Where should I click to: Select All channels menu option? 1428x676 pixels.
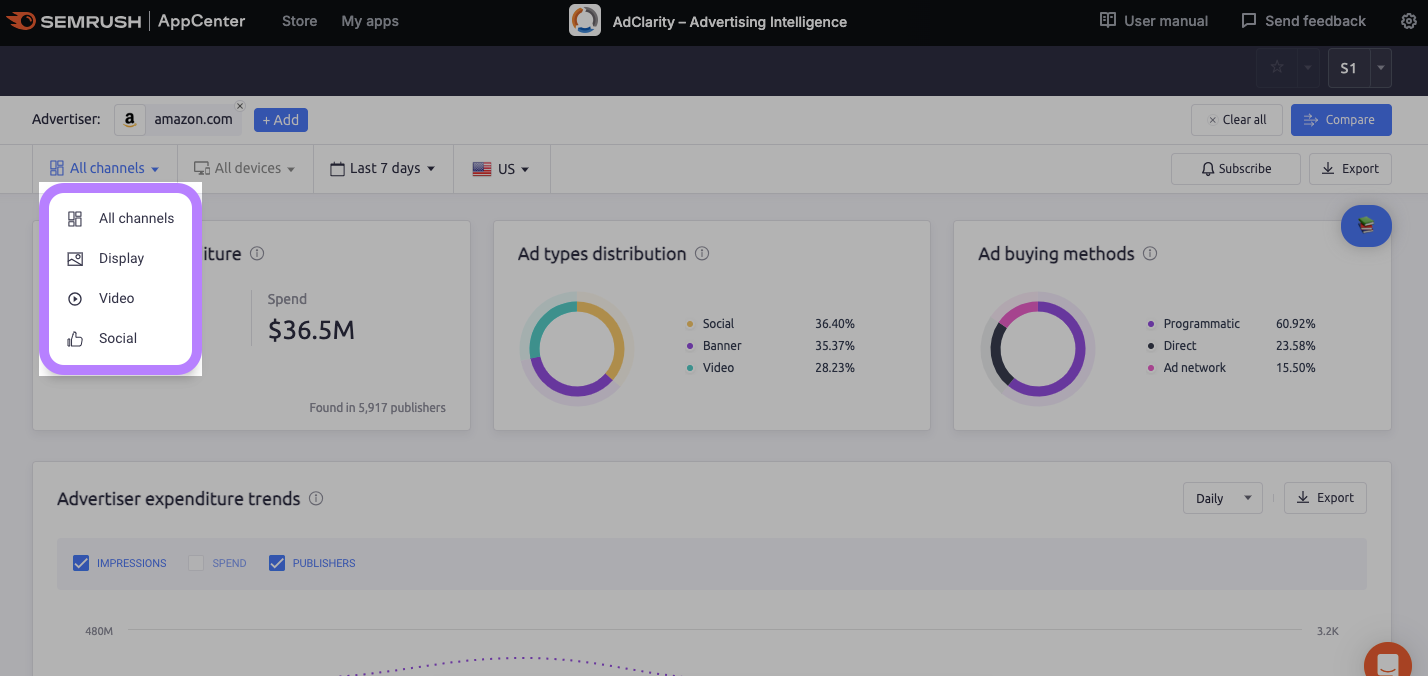120,218
